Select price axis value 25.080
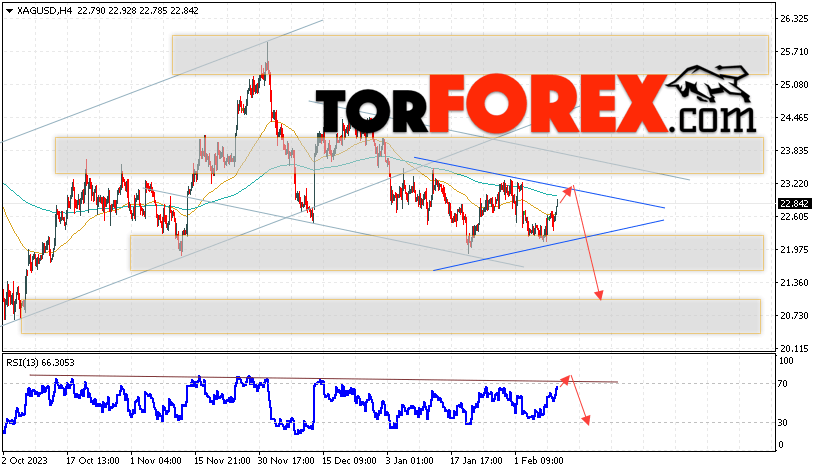Viewport: 816px width, 472px height. (x=794, y=84)
